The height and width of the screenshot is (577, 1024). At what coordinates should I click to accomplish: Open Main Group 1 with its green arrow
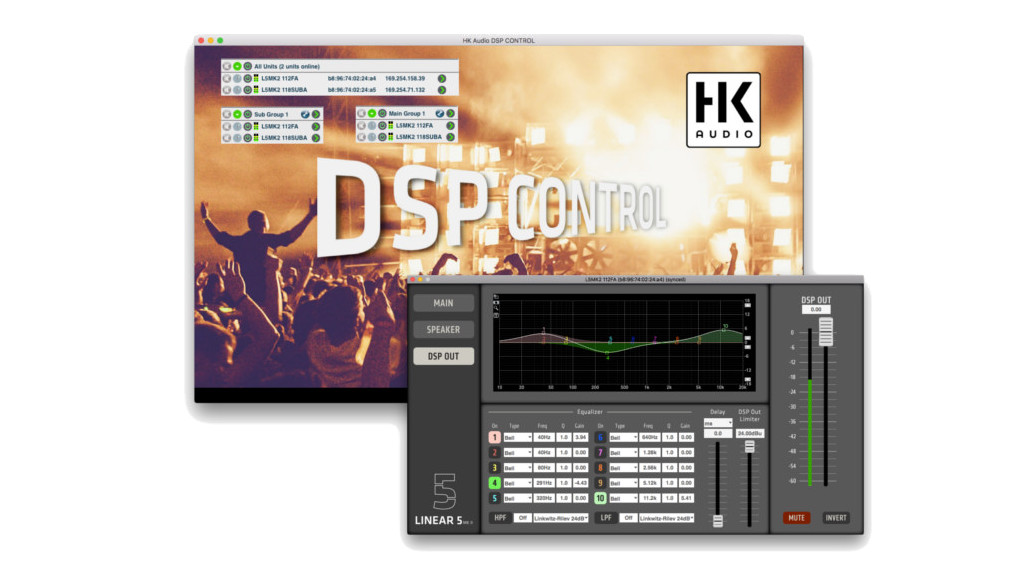click(451, 114)
